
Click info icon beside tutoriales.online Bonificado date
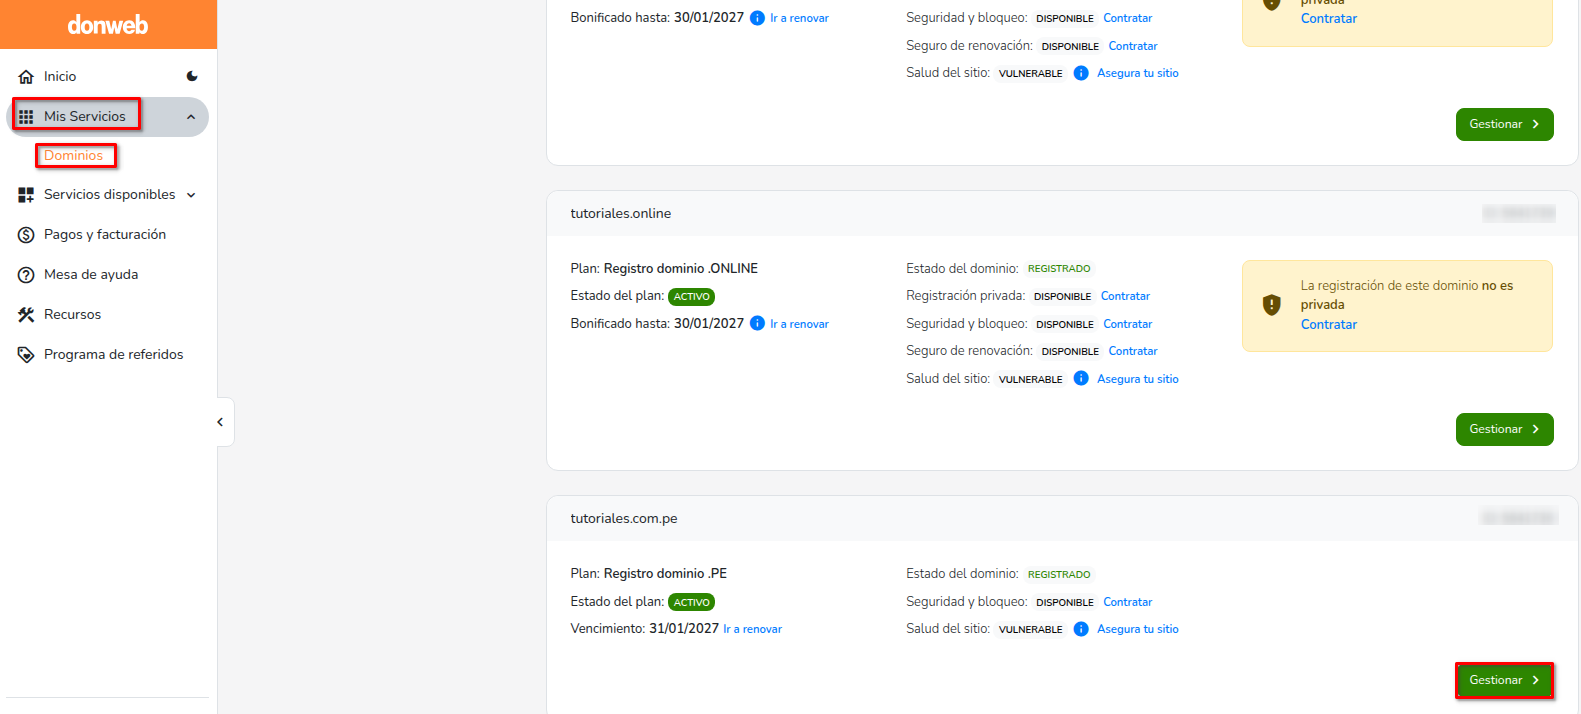pyautogui.click(x=757, y=323)
